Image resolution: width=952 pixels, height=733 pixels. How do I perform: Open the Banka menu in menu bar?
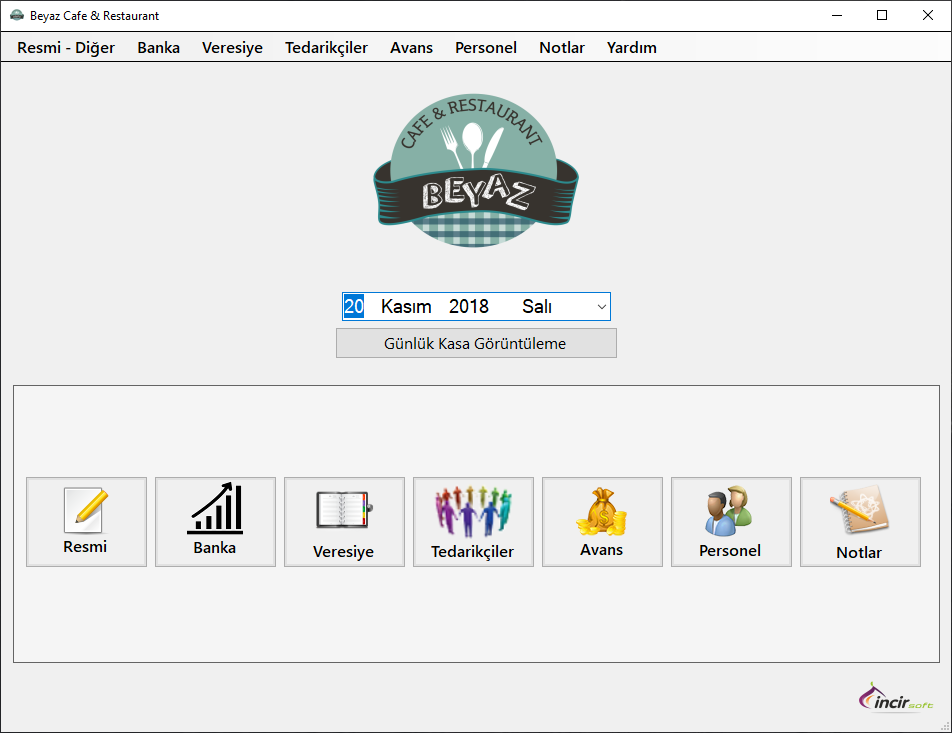coord(158,47)
